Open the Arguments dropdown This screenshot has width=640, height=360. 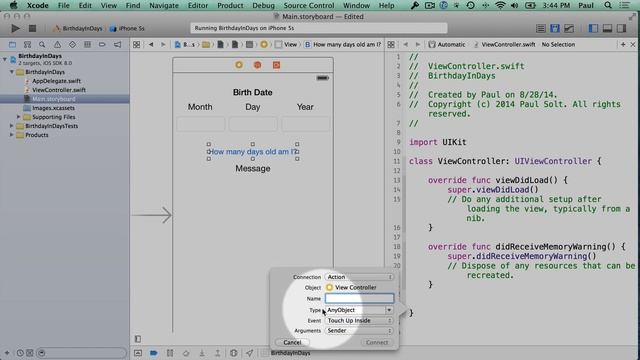(x=359, y=331)
